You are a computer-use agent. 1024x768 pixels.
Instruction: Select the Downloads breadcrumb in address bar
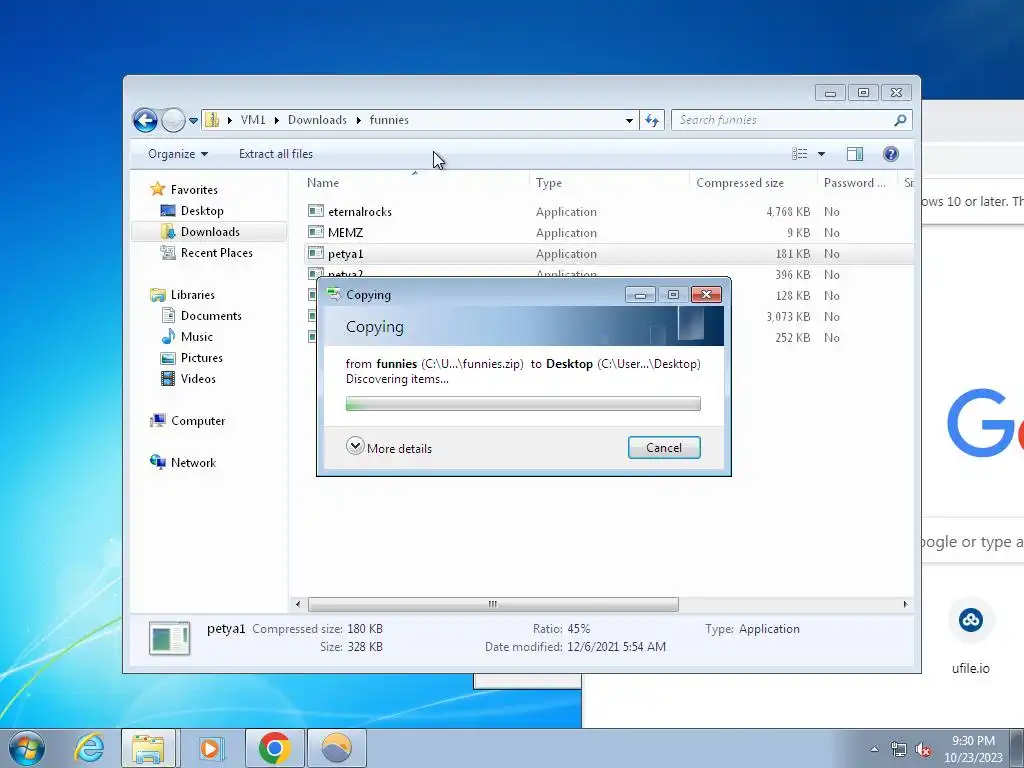click(317, 120)
